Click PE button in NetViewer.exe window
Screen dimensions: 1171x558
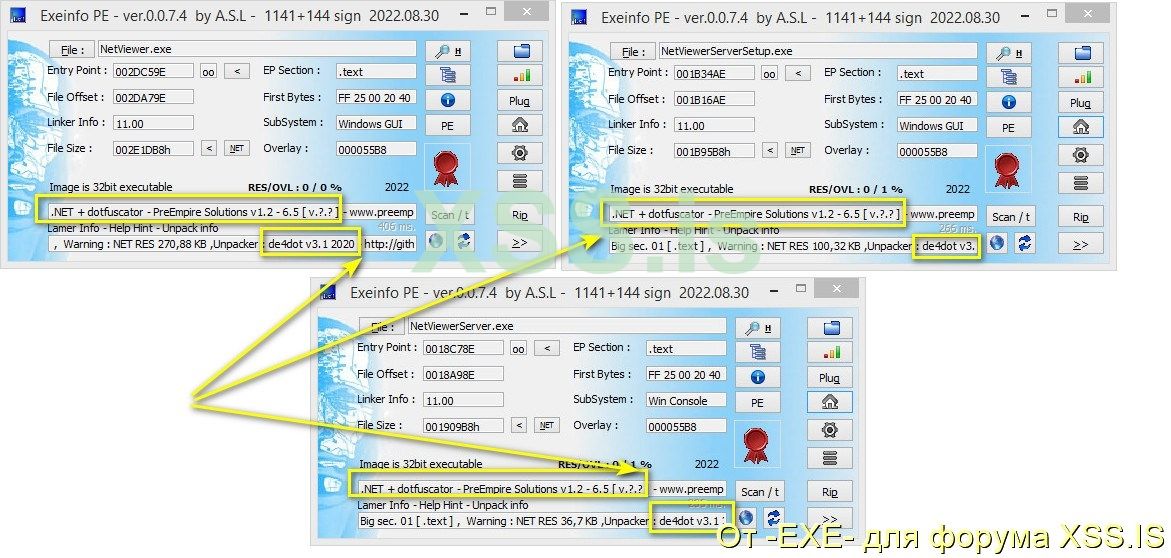tap(447, 125)
